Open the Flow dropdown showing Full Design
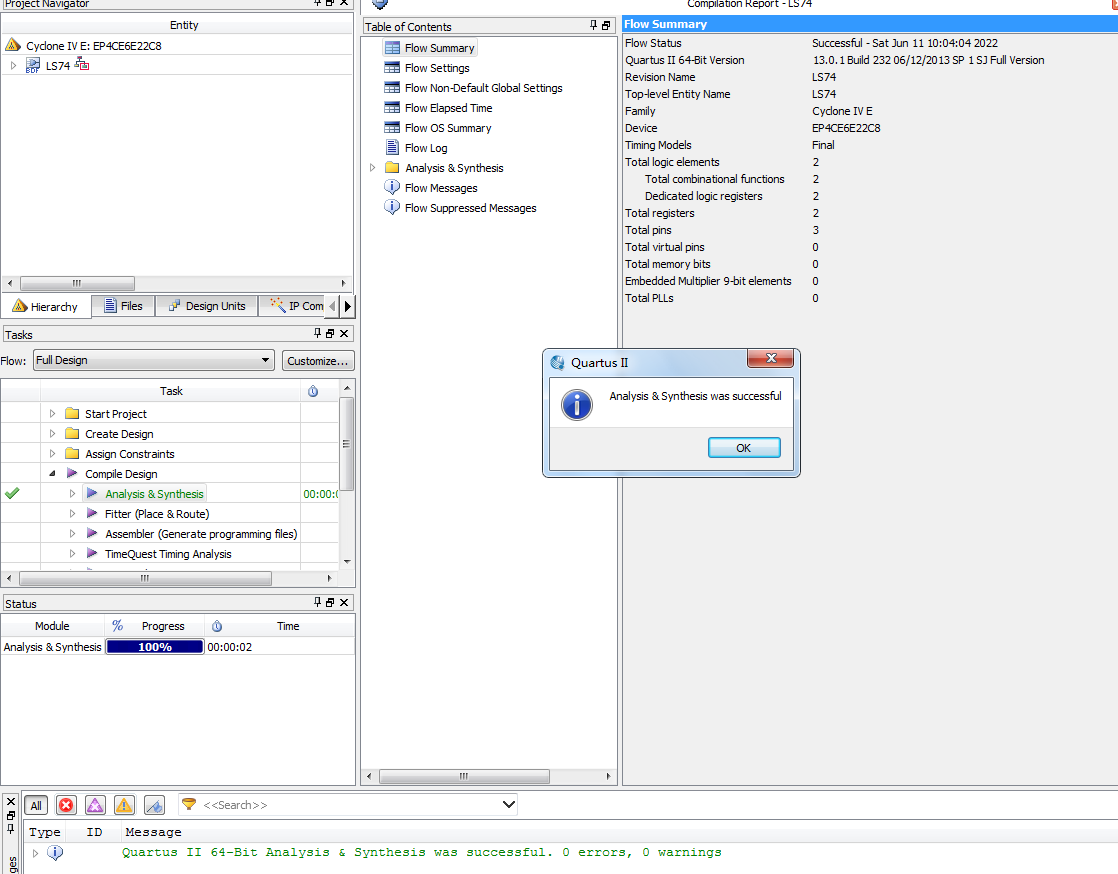 (x=153, y=360)
